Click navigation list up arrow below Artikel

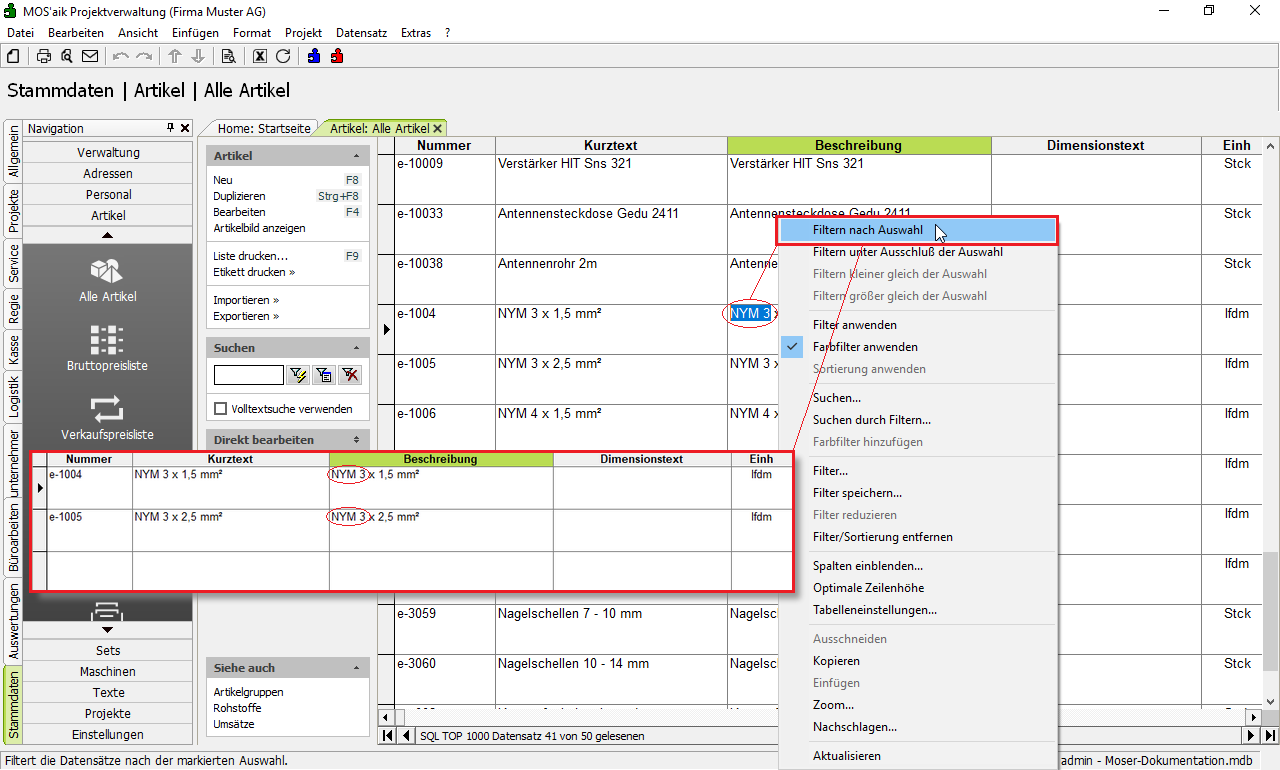[x=108, y=235]
